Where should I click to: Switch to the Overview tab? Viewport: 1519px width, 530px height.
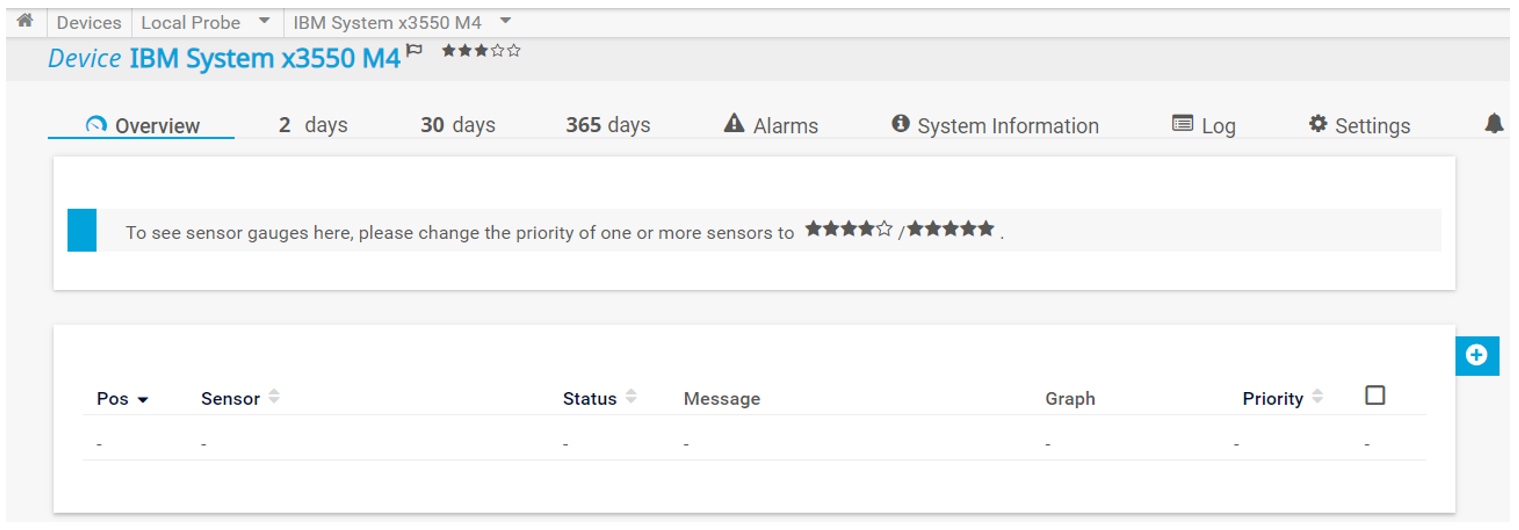142,126
